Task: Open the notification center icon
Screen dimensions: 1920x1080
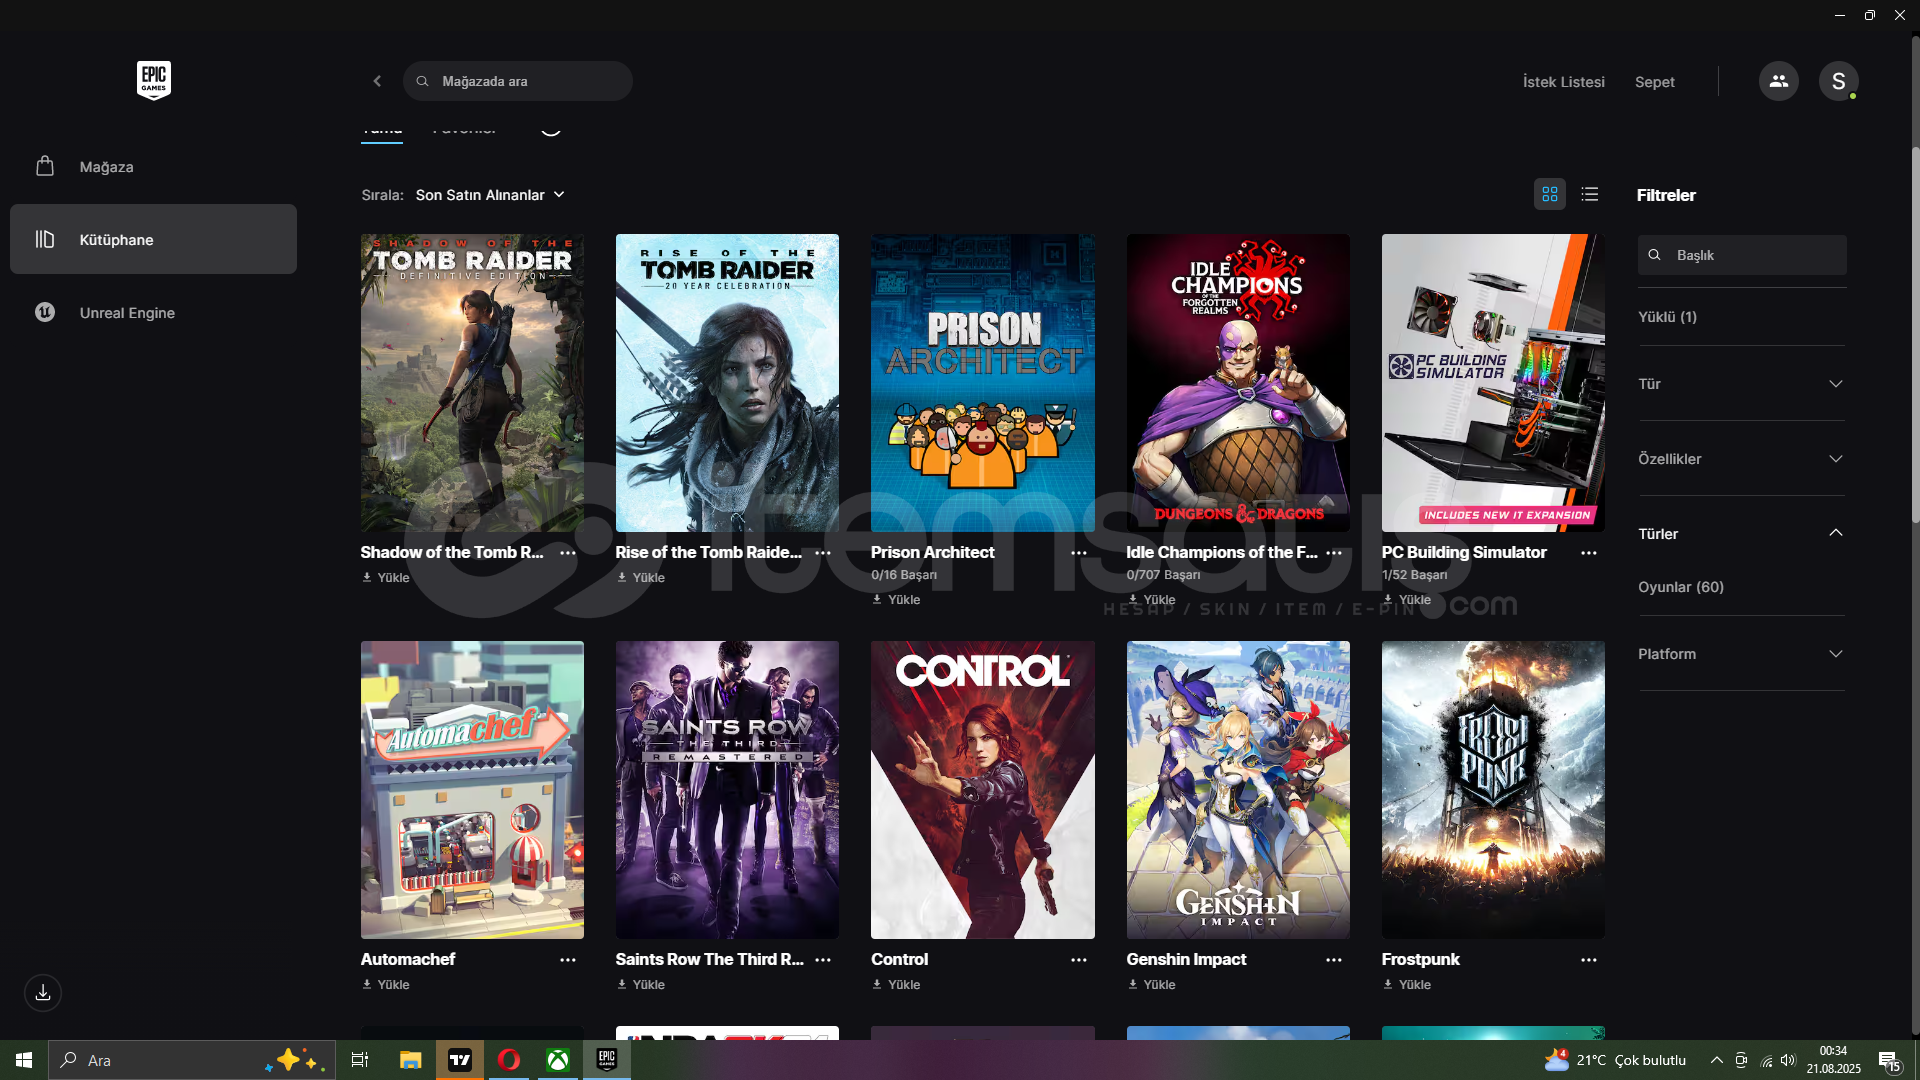Action: click(1889, 1061)
